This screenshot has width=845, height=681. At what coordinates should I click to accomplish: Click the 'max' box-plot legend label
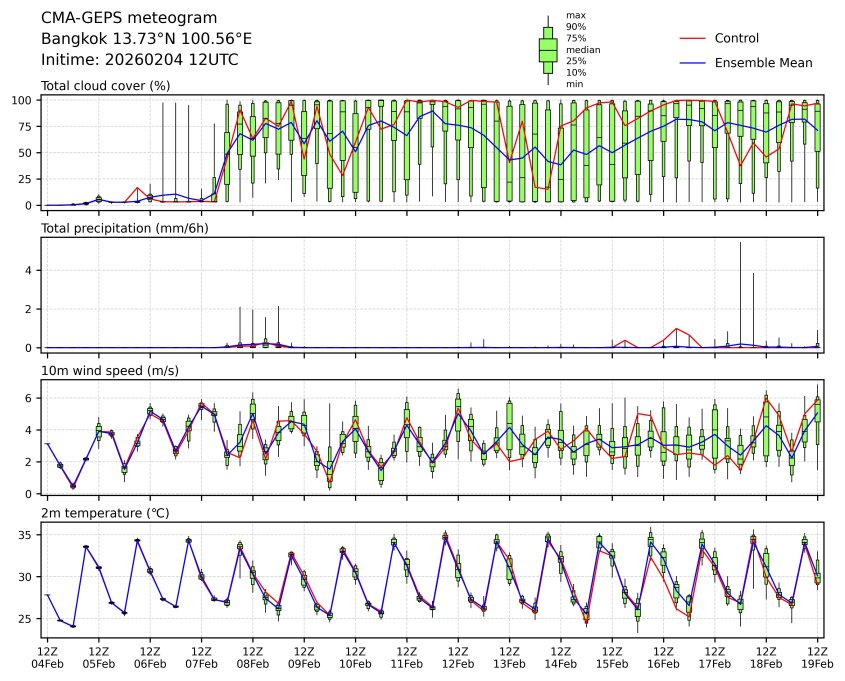point(575,15)
